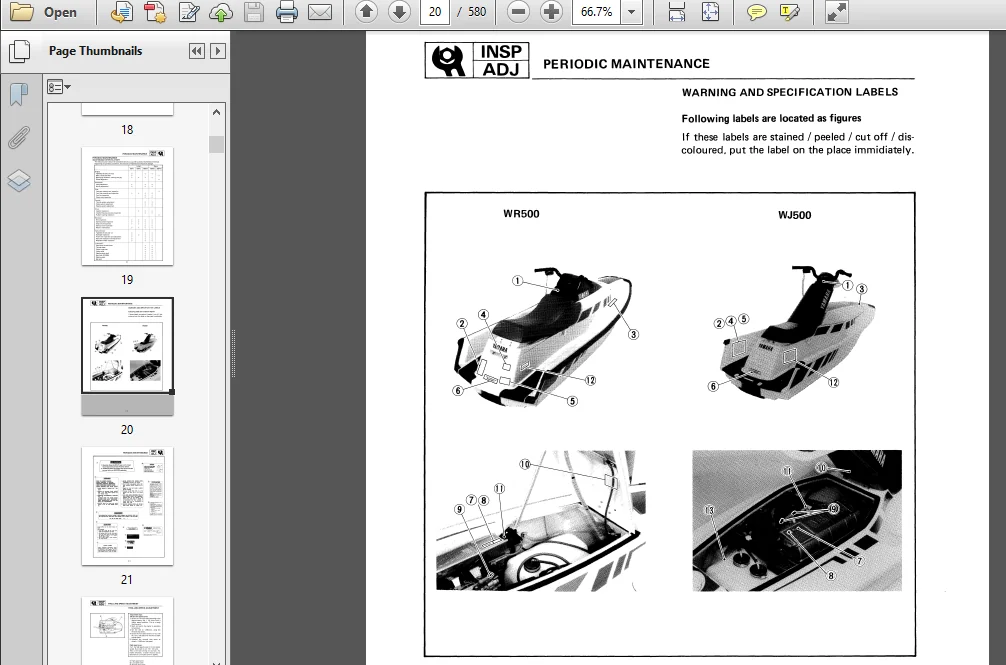Open the Layers panel
The image size is (1006, 665).
tap(19, 180)
